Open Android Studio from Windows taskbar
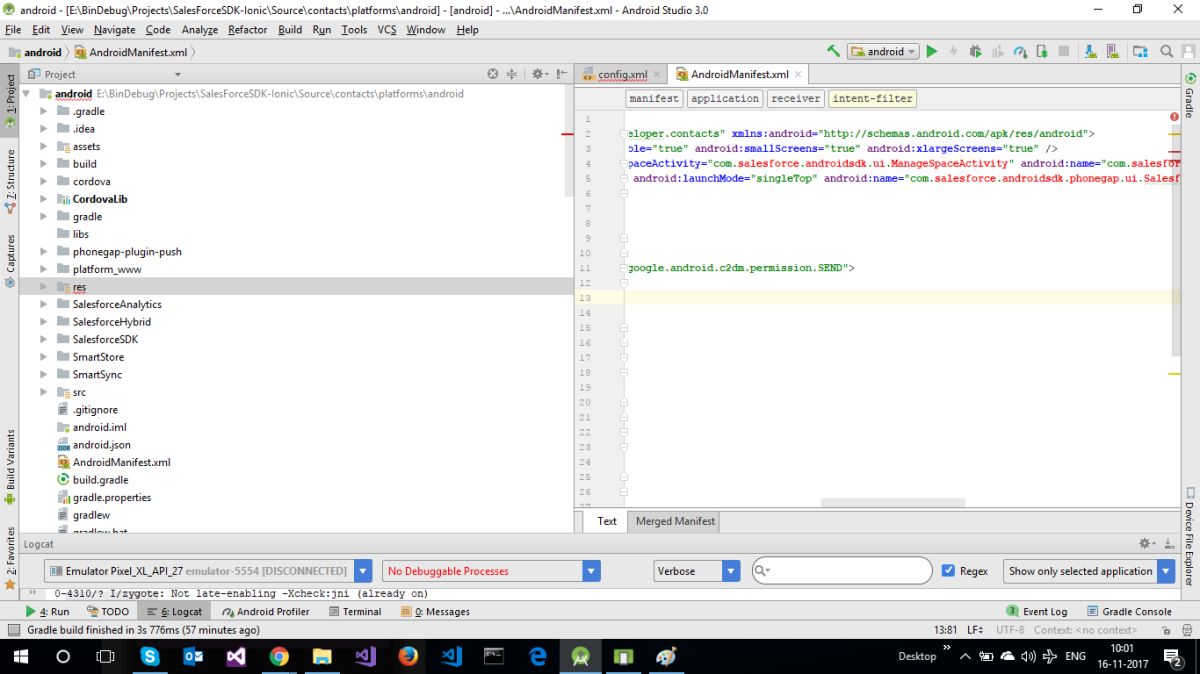Viewport: 1200px width, 674px height. [x=580, y=656]
